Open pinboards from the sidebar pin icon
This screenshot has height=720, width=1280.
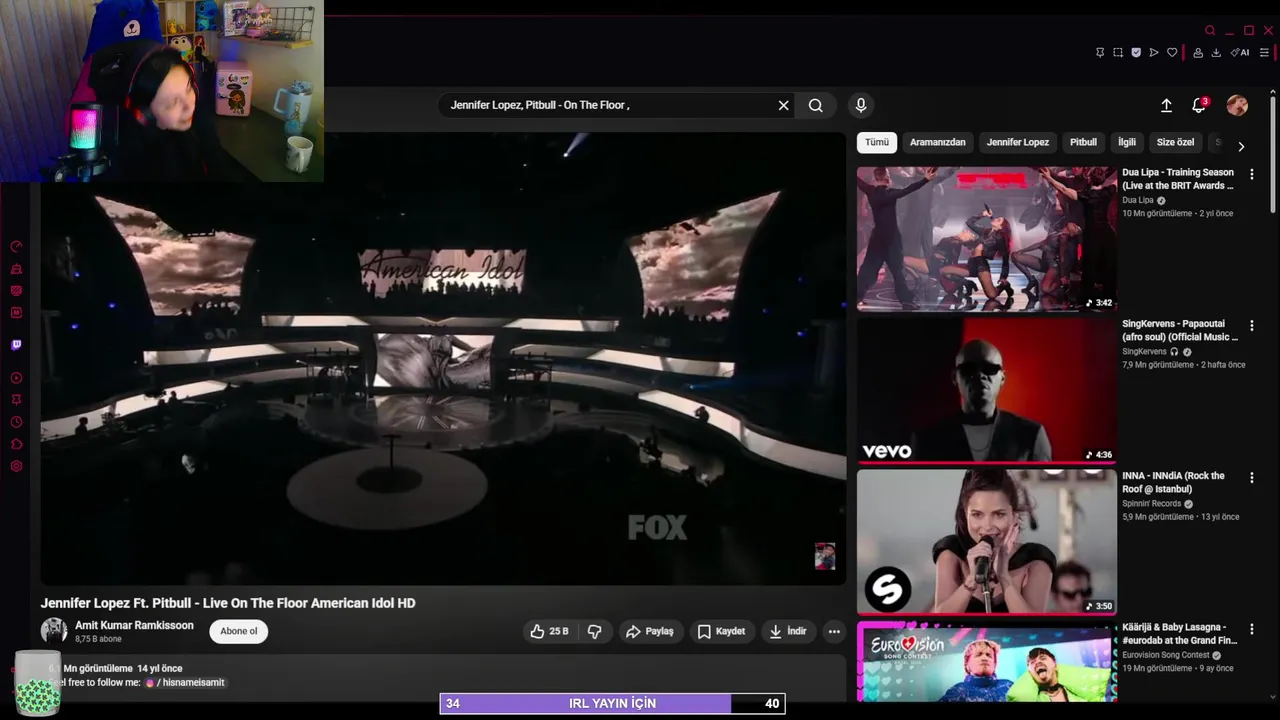(x=16, y=400)
